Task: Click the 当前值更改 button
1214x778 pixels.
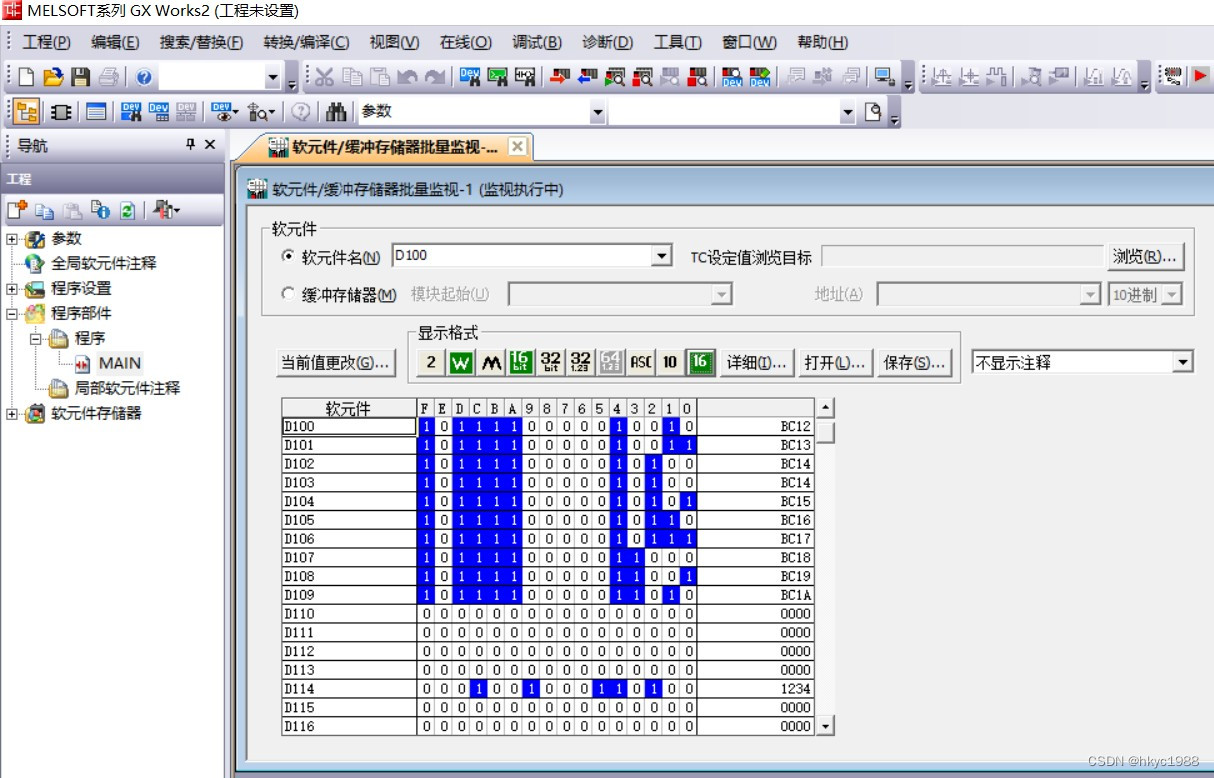Action: click(335, 363)
